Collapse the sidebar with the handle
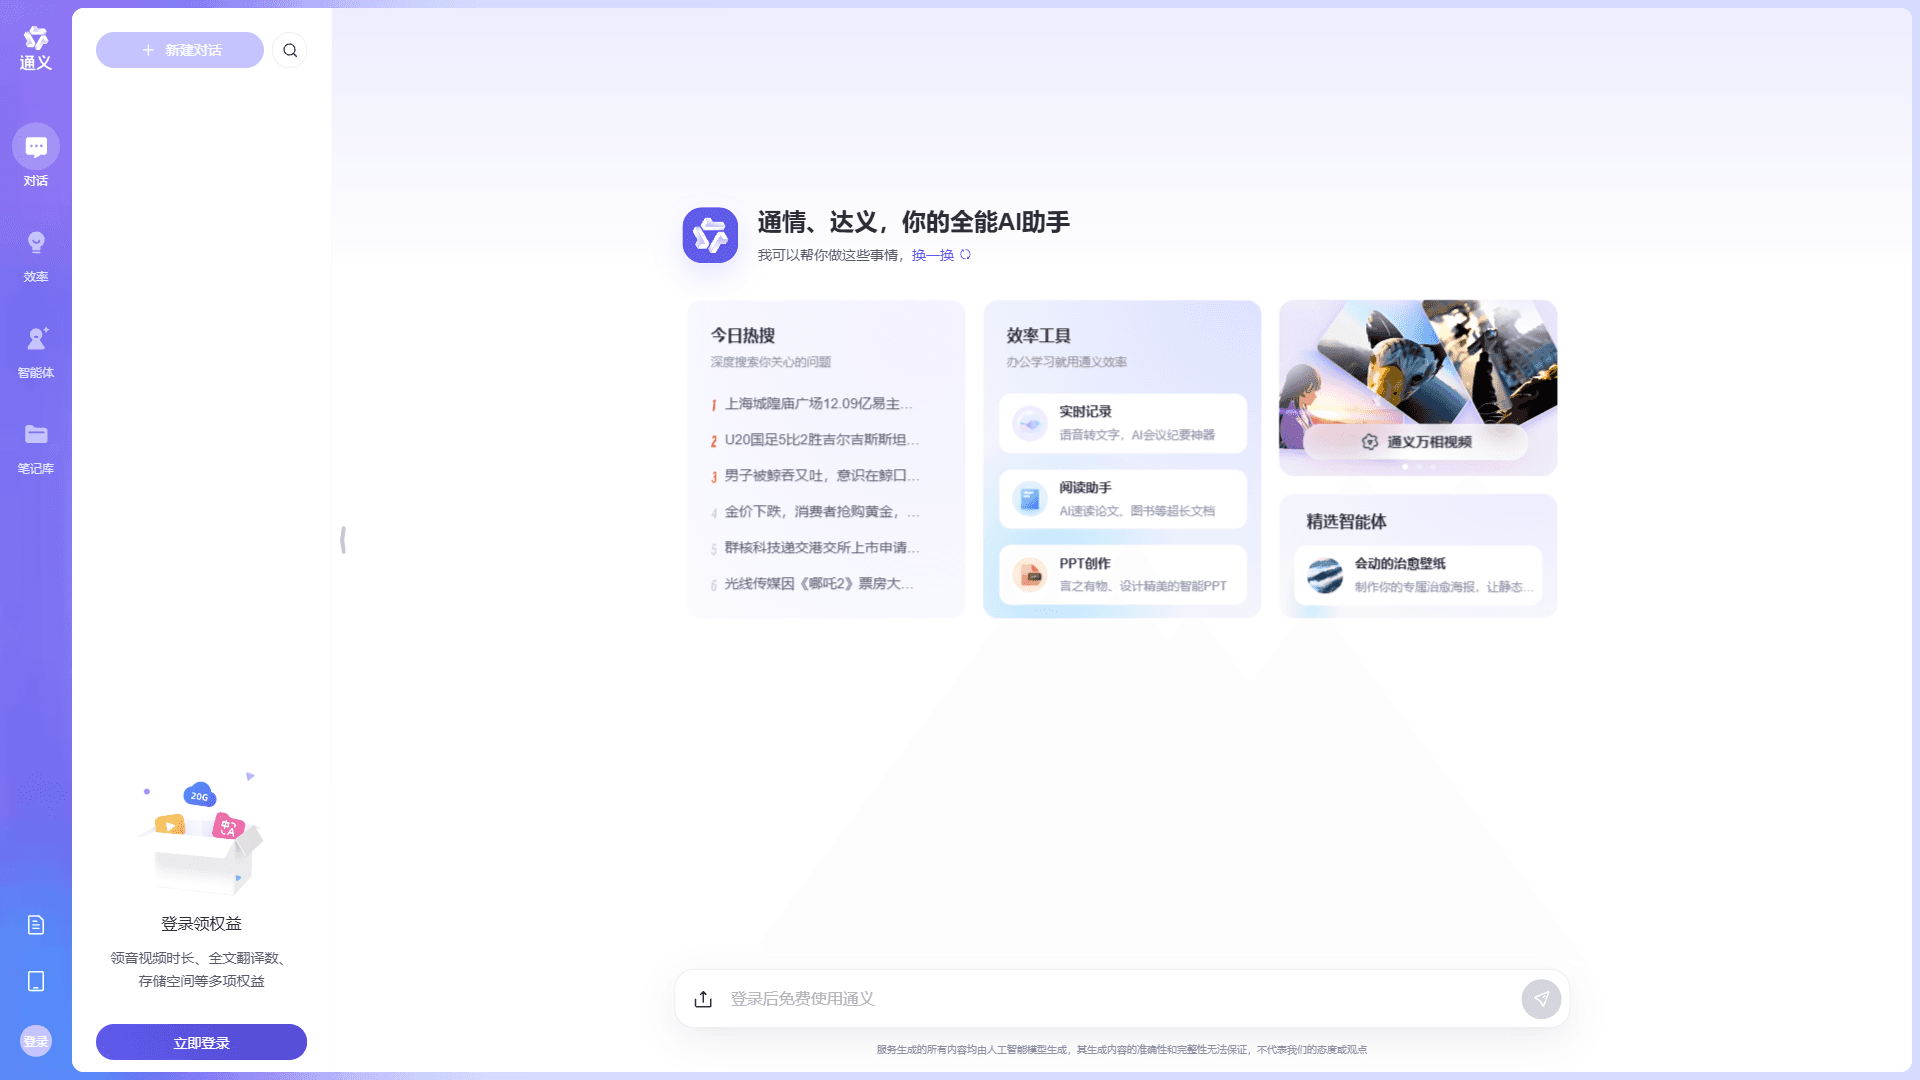The height and width of the screenshot is (1080, 1920). click(x=343, y=540)
